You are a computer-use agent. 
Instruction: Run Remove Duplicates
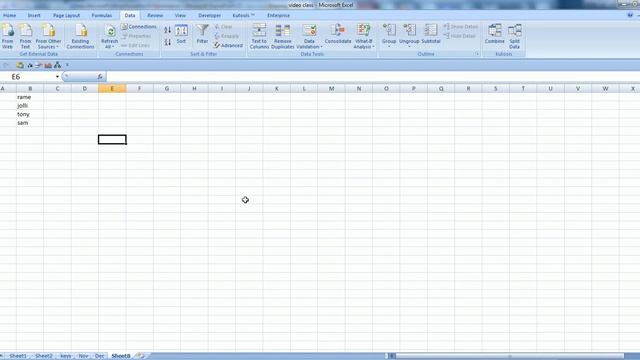point(282,36)
